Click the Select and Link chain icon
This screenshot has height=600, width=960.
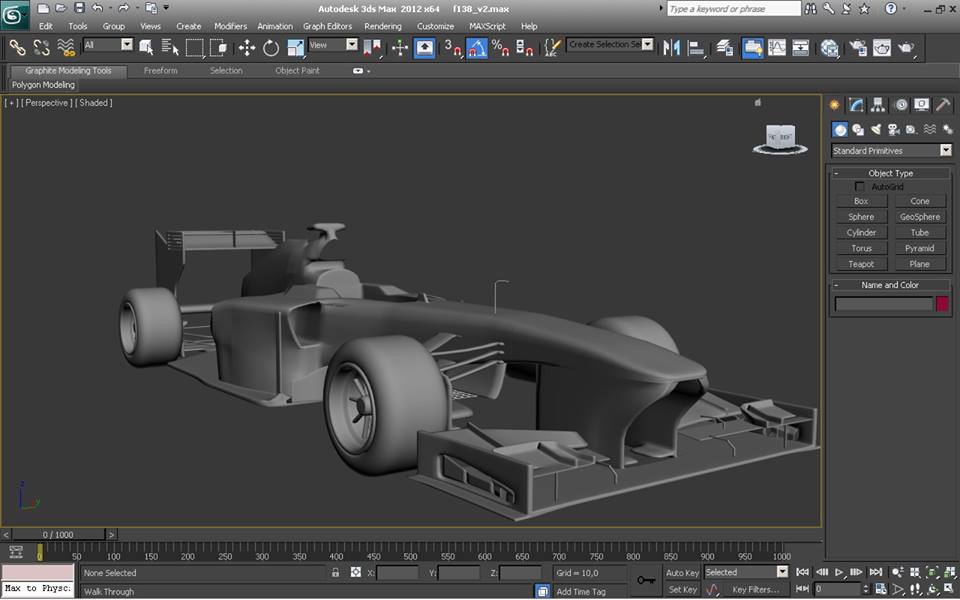point(17,47)
